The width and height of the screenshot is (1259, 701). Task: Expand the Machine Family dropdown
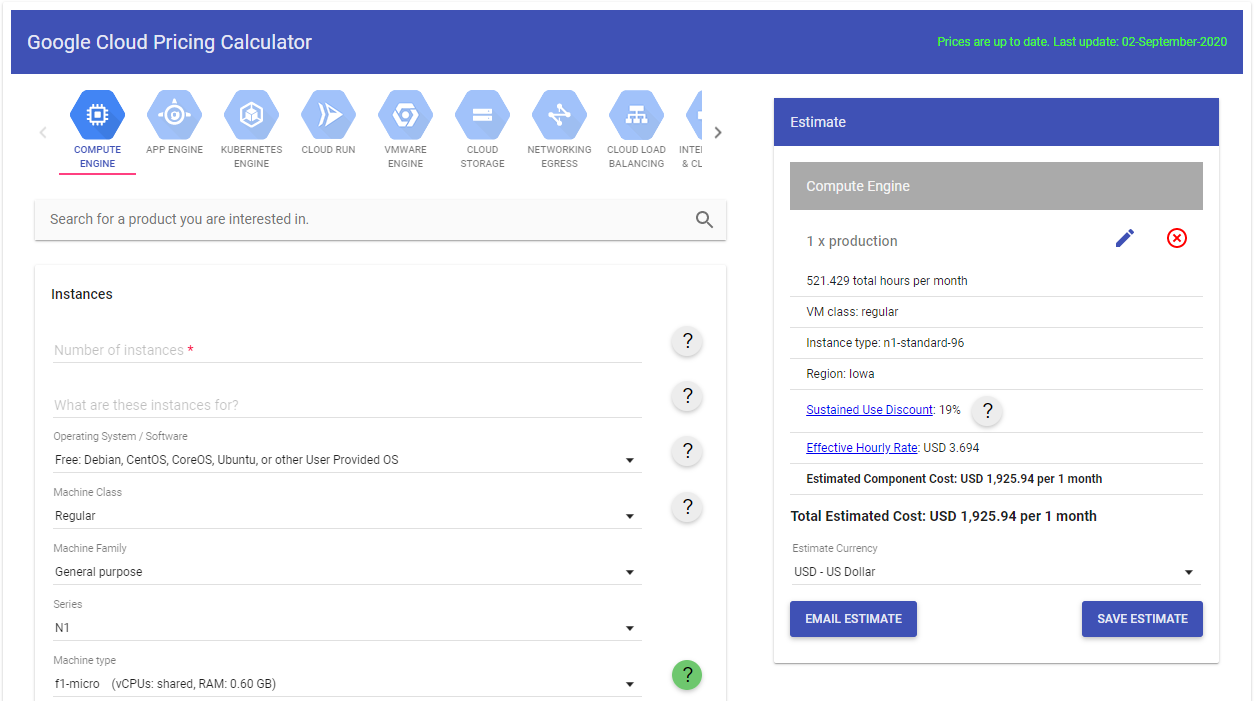[346, 572]
